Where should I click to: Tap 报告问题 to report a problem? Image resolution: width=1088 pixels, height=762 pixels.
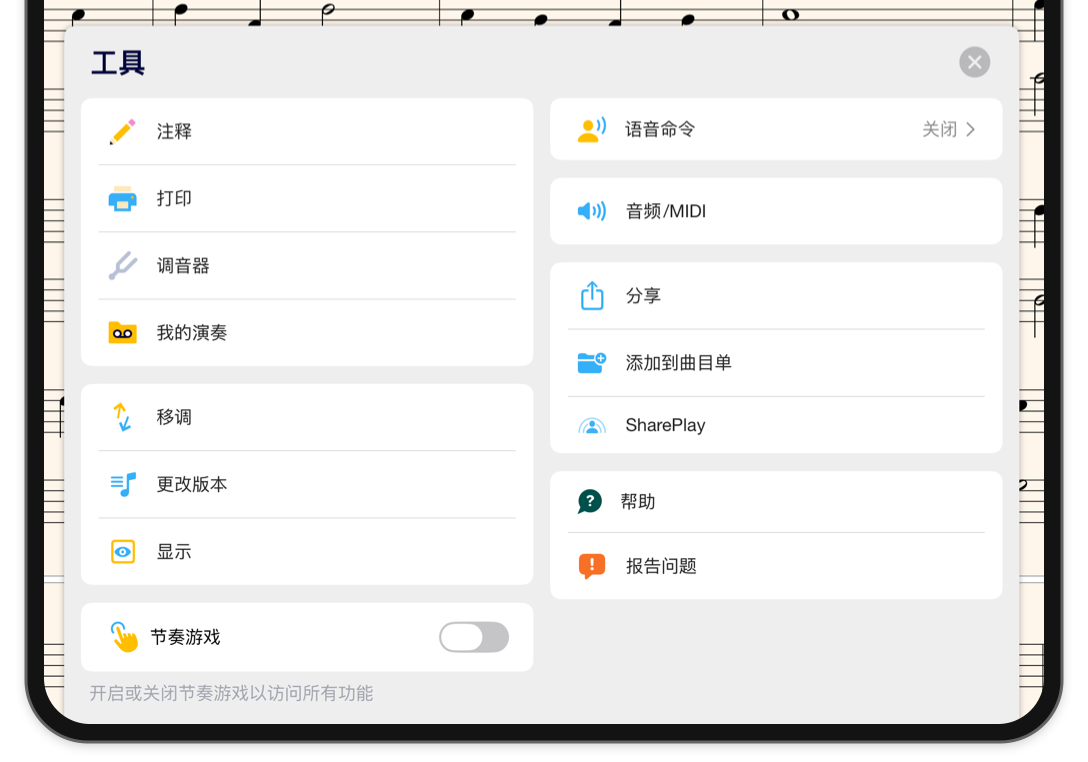point(776,566)
